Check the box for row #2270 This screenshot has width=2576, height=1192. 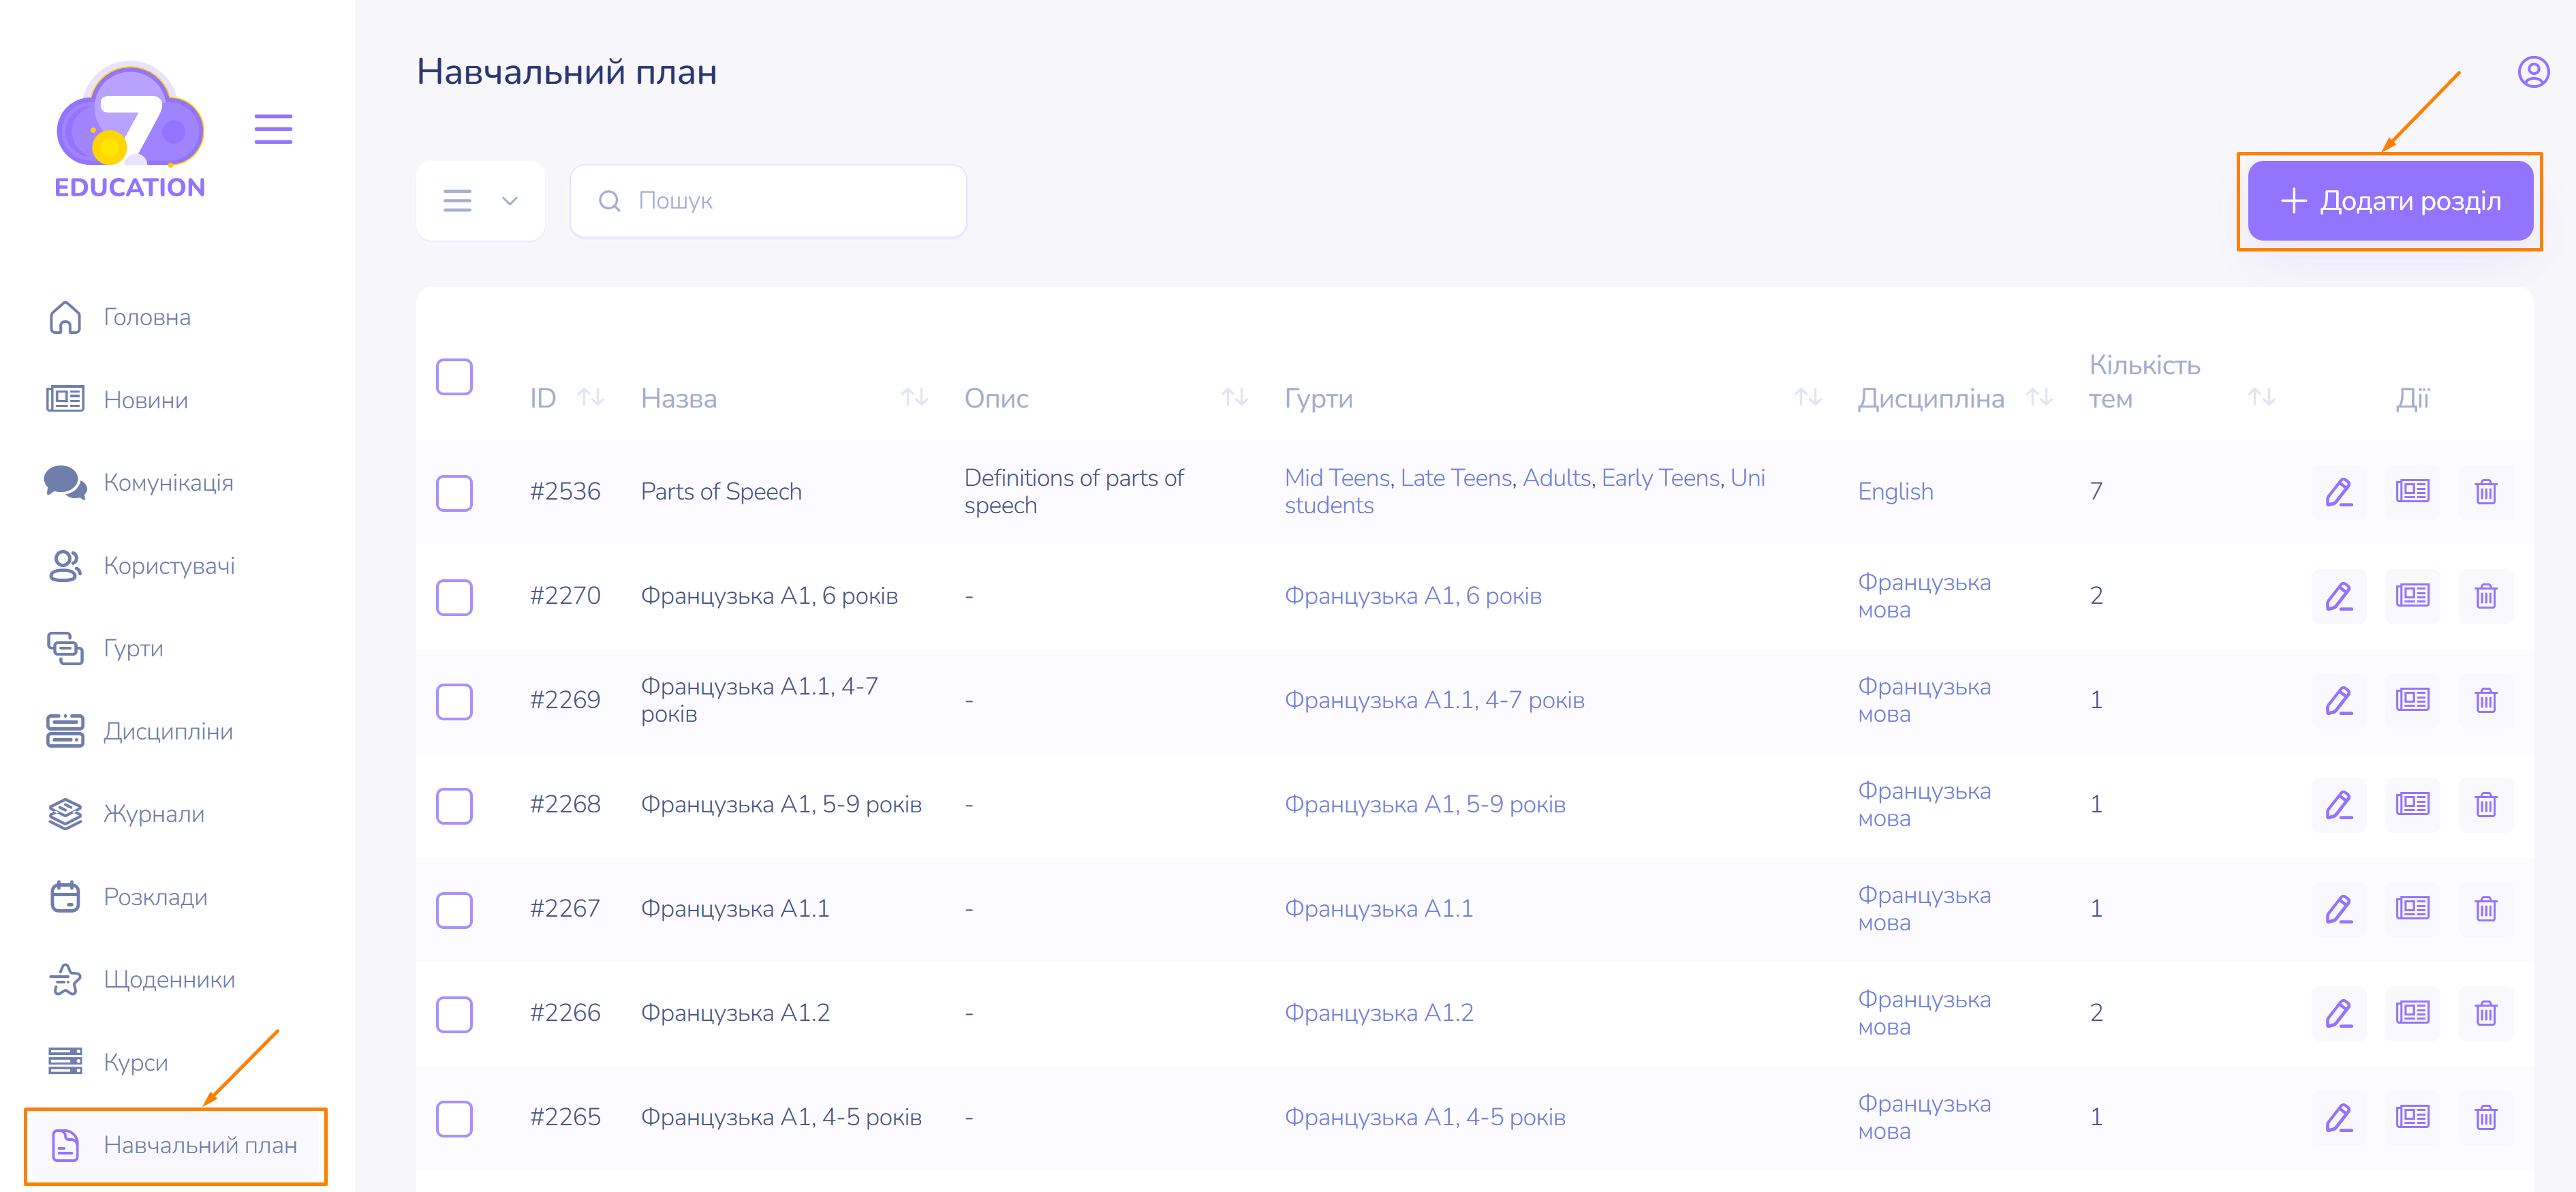(454, 597)
